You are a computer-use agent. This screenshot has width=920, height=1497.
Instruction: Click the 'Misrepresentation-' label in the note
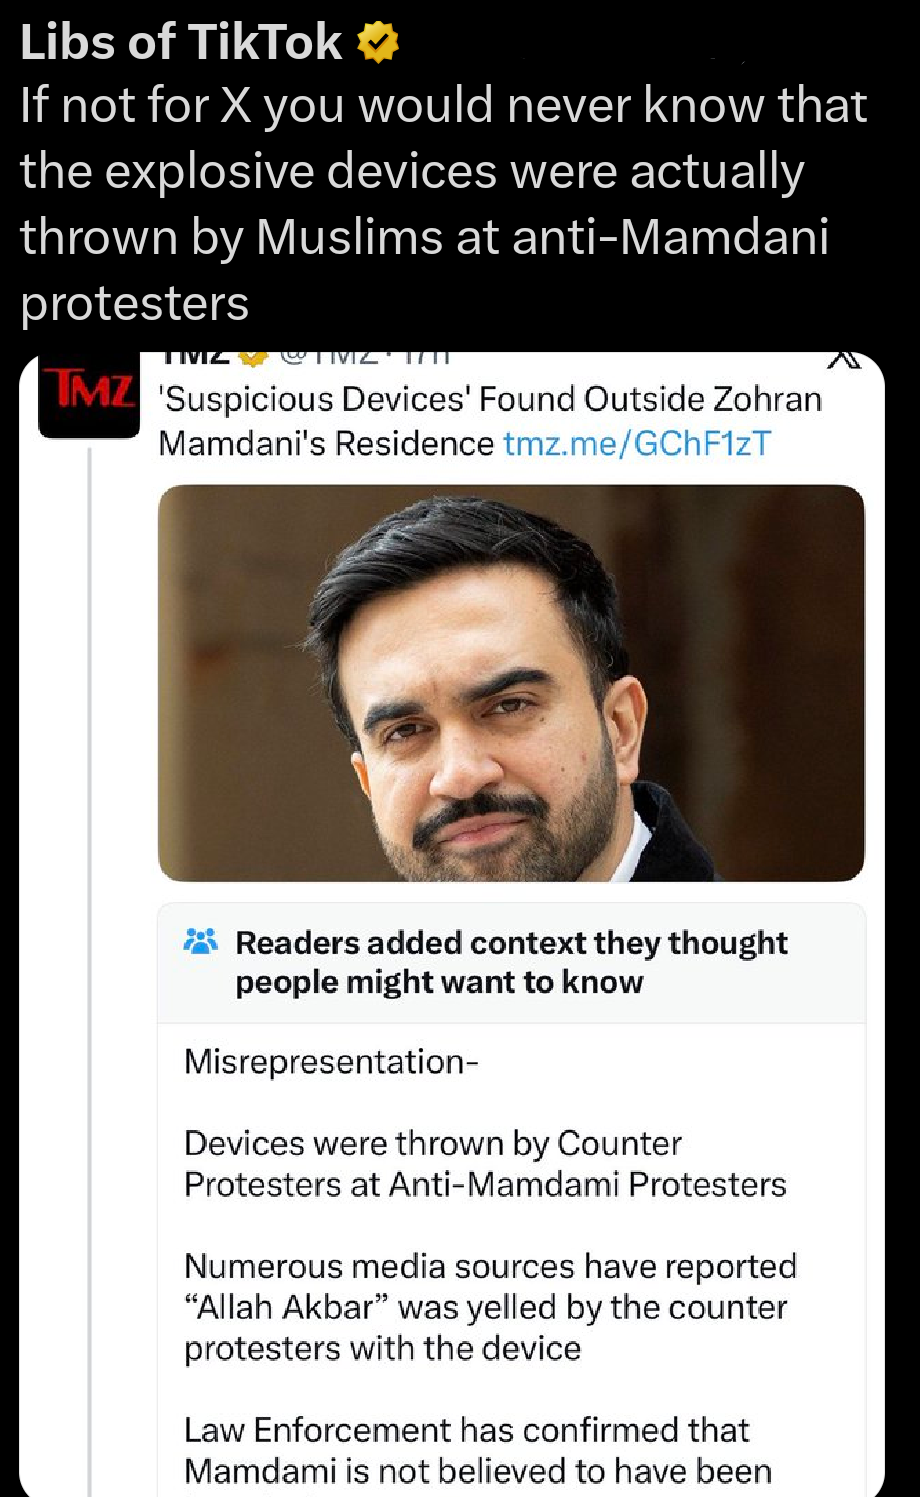(x=331, y=1062)
